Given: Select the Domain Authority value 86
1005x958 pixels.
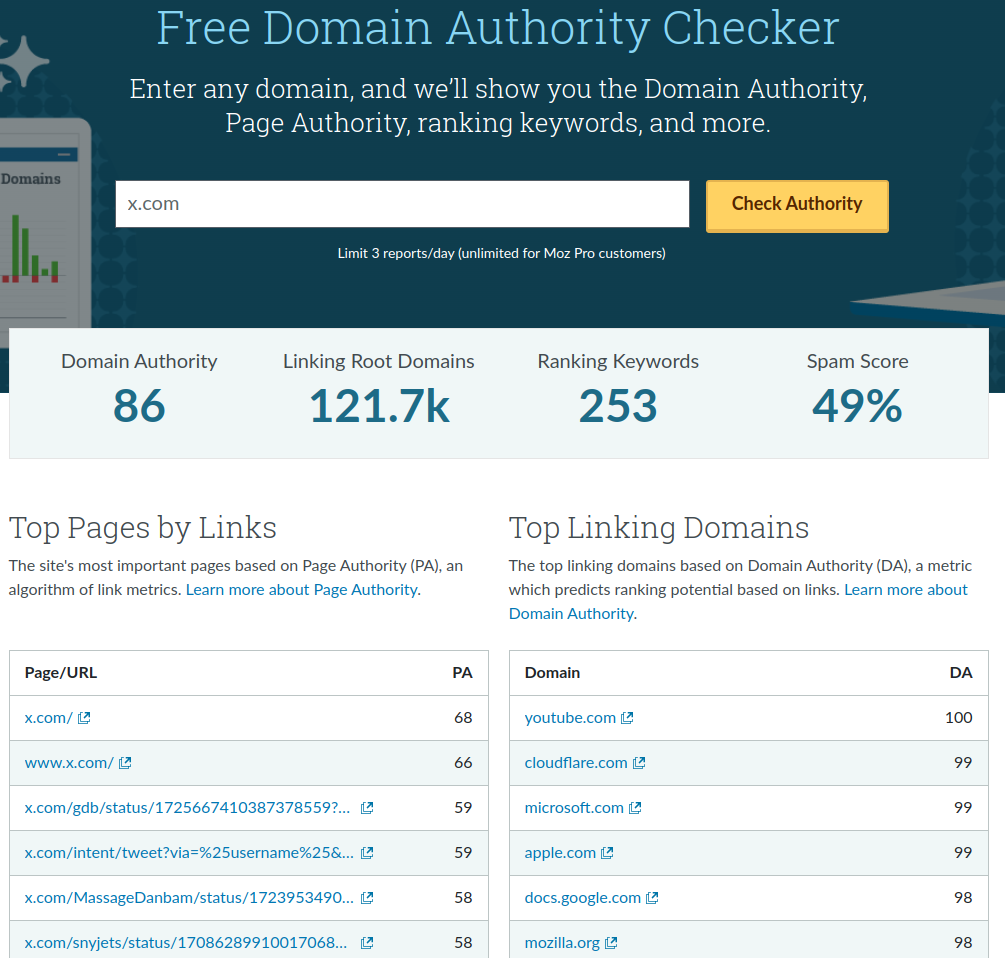Looking at the screenshot, I should coord(139,406).
